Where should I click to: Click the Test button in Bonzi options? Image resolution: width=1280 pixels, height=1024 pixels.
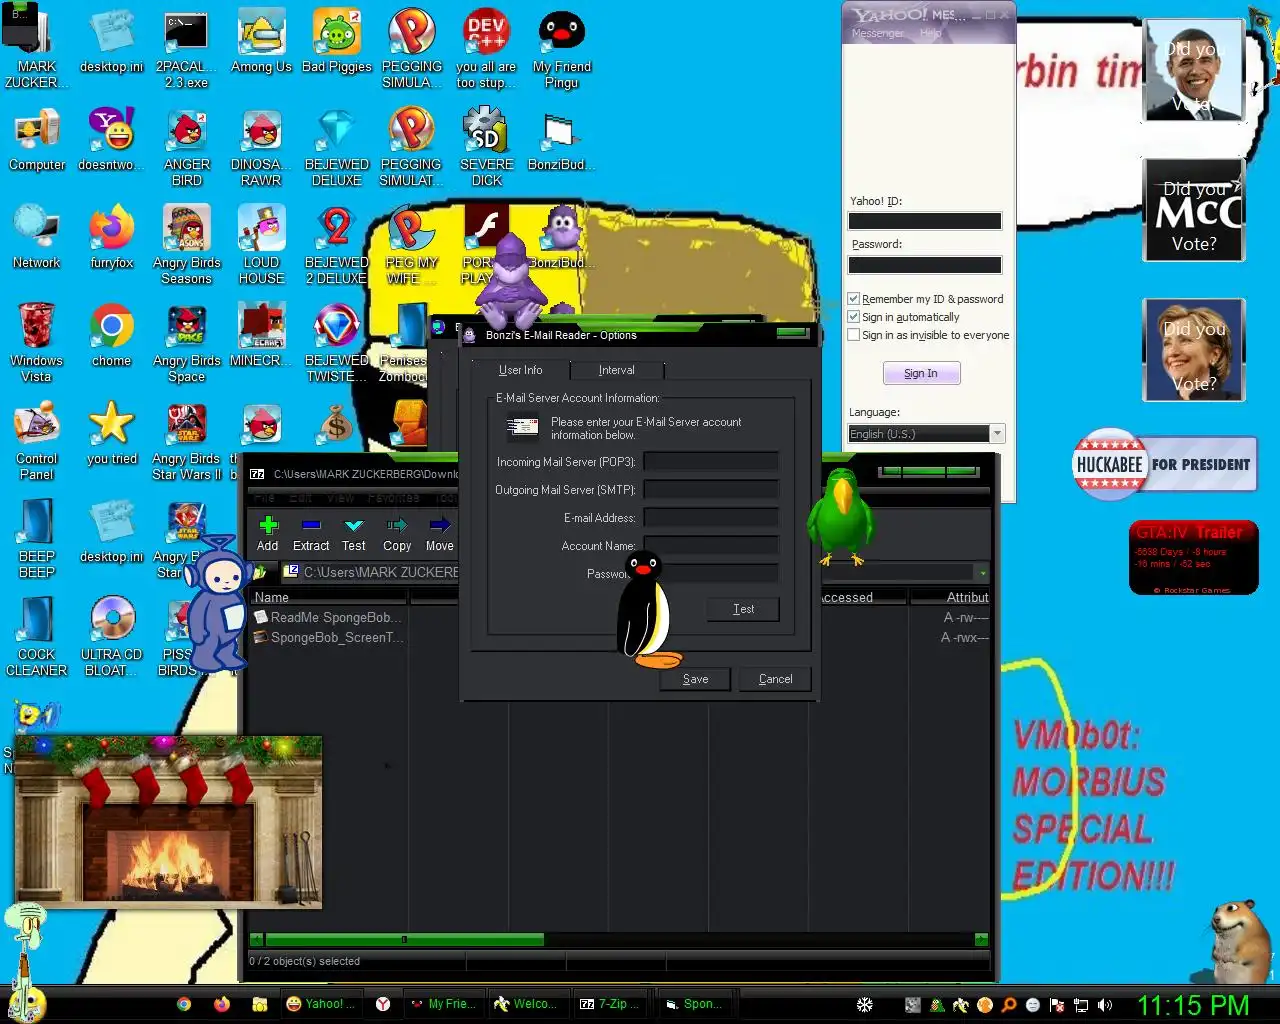(743, 609)
